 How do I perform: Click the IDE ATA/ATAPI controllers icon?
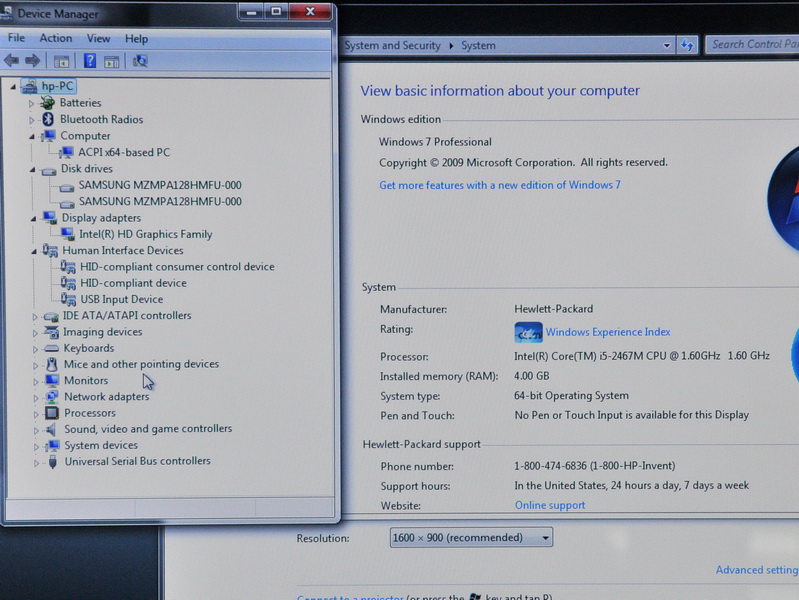pos(51,317)
